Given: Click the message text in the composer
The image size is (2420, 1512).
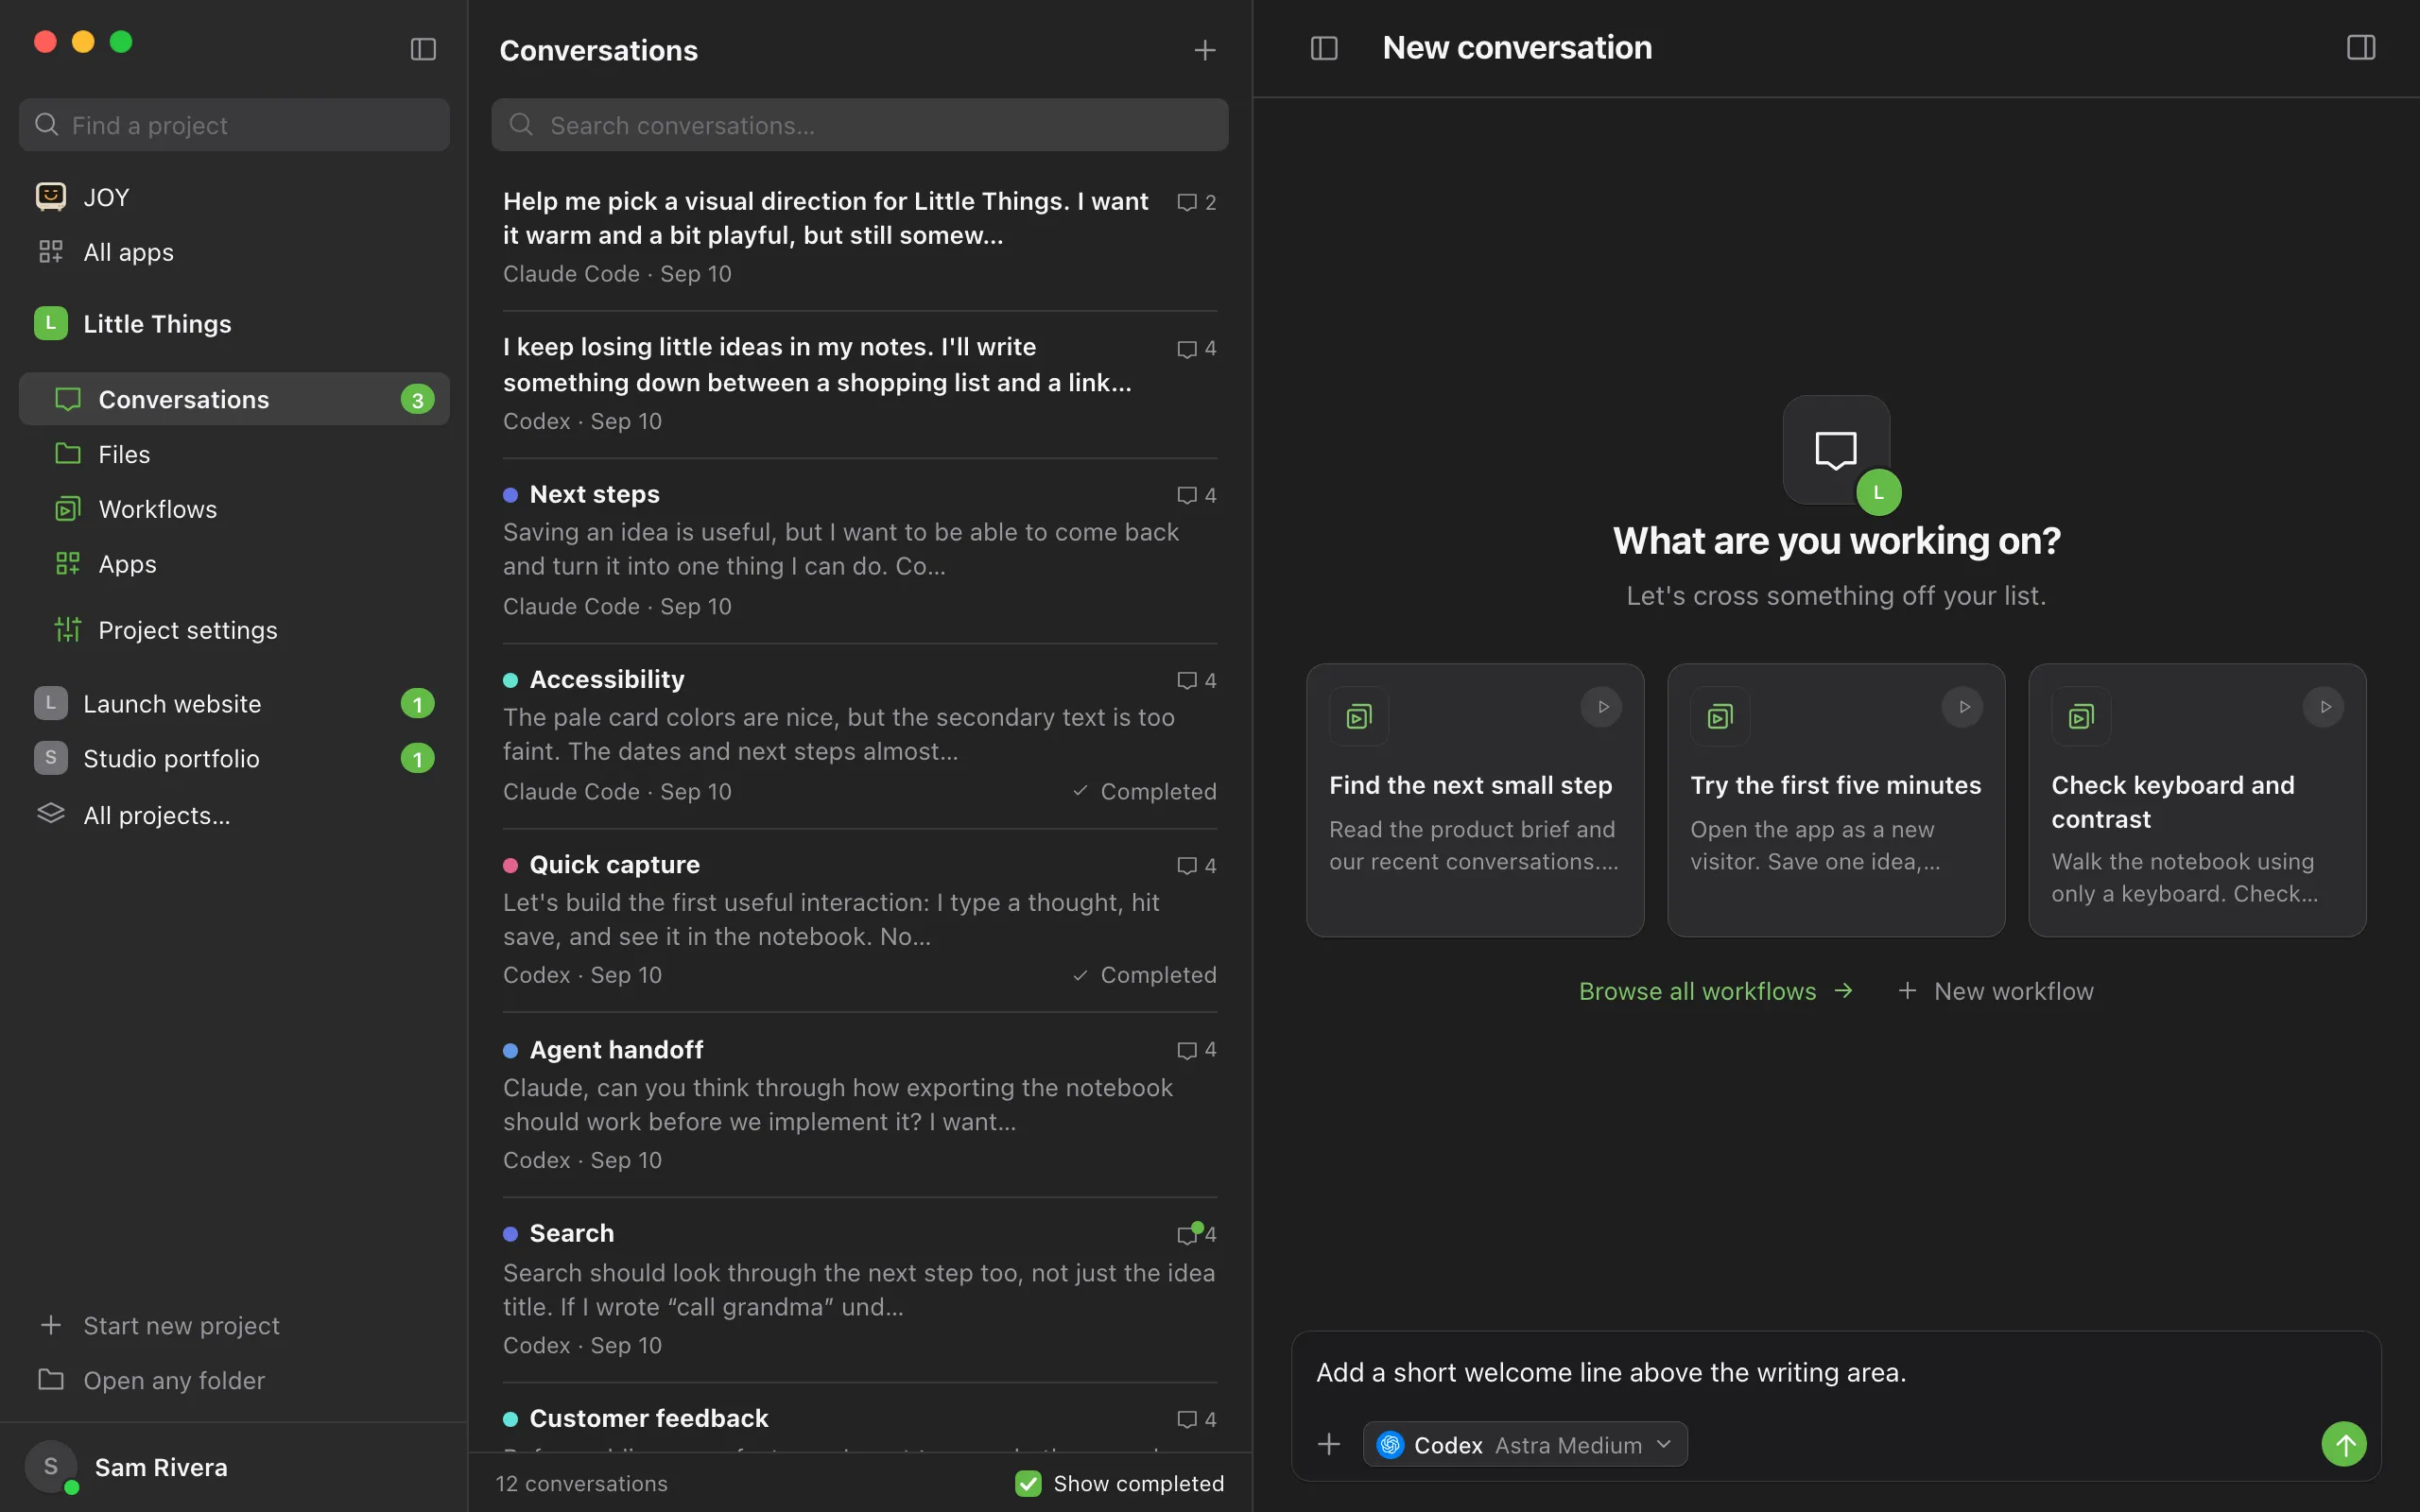Looking at the screenshot, I should pos(1611,1372).
